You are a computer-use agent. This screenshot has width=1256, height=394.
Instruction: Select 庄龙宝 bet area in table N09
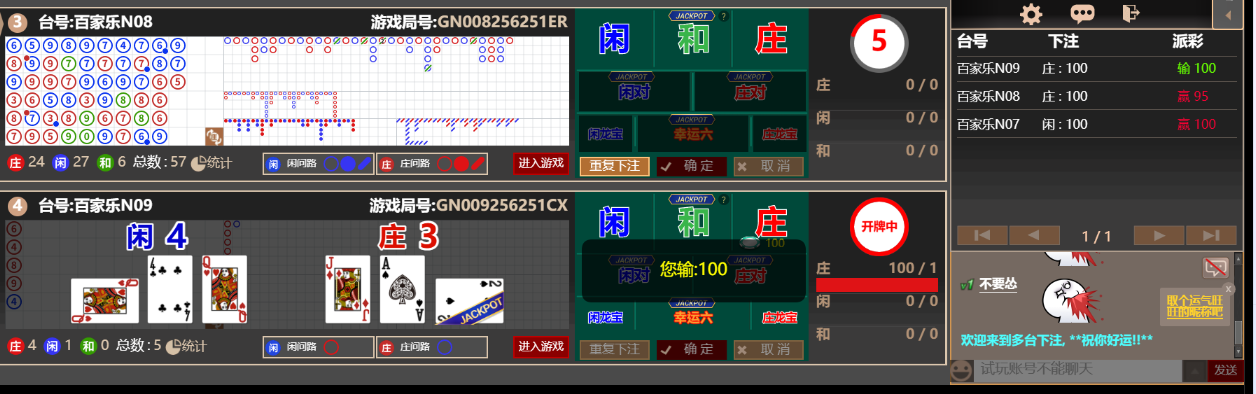pos(779,317)
